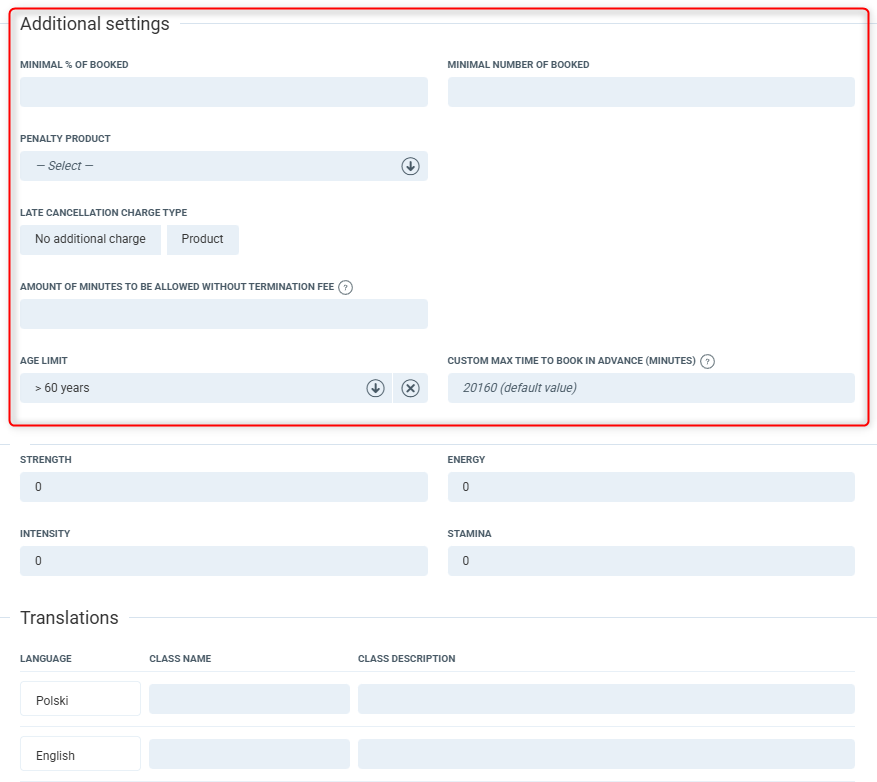Click the Stamina value field
The height and width of the screenshot is (782, 877).
651,561
